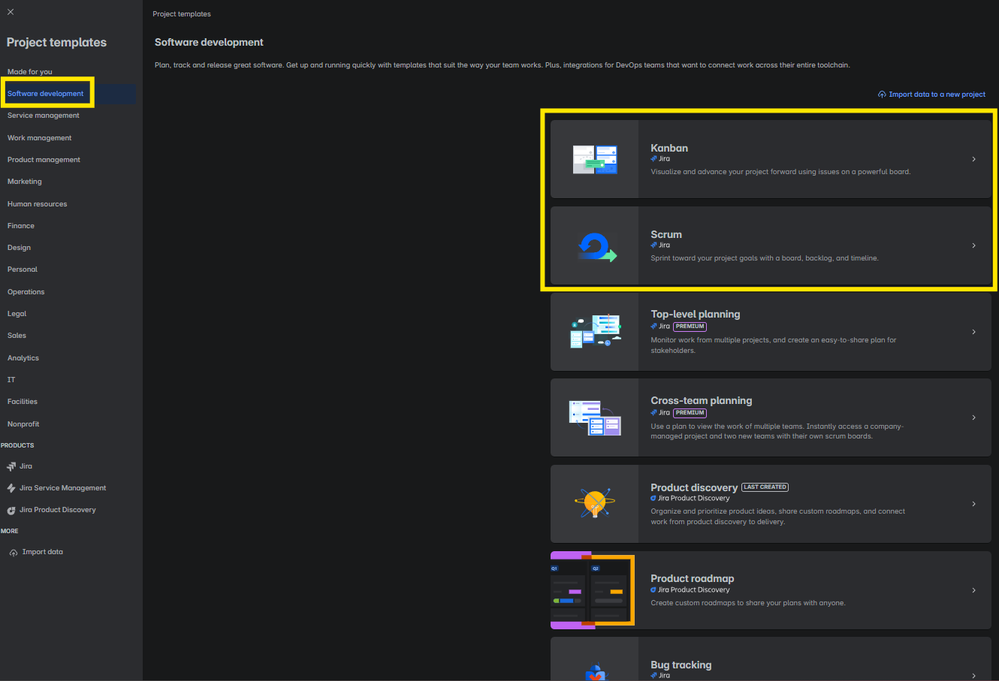999x681 pixels.
Task: Expand Kanban template with chevron
Action: 974,159
